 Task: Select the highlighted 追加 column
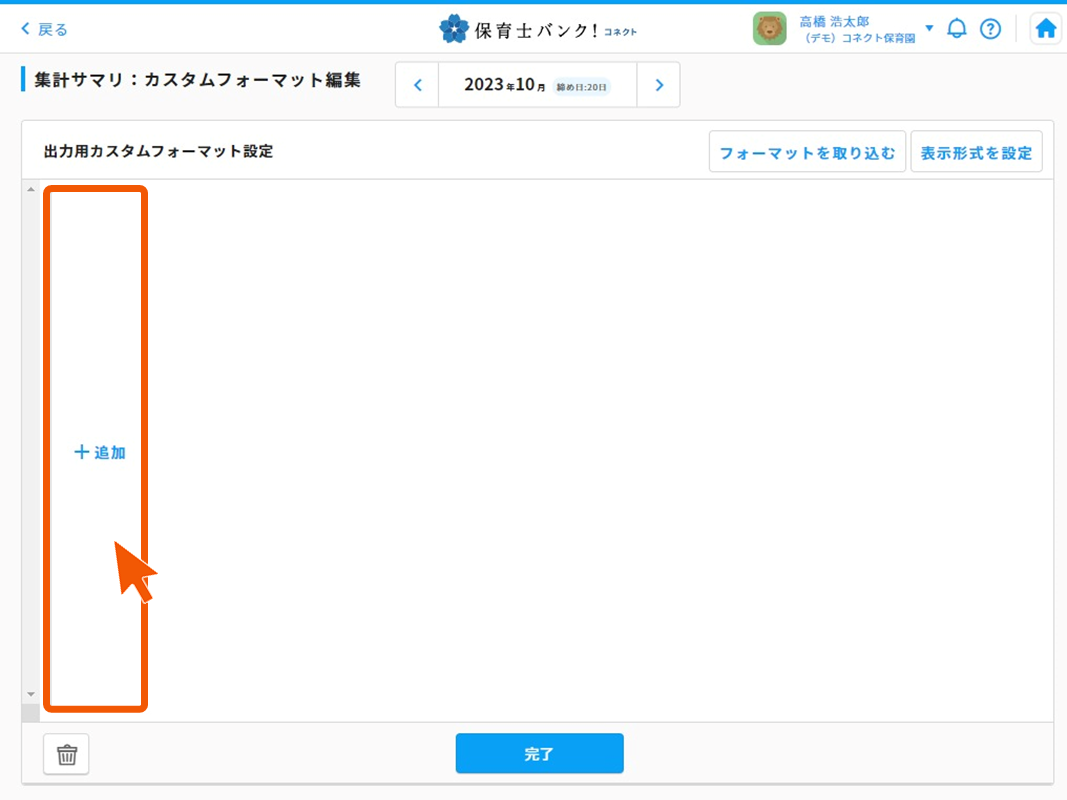pyautogui.click(x=95, y=452)
